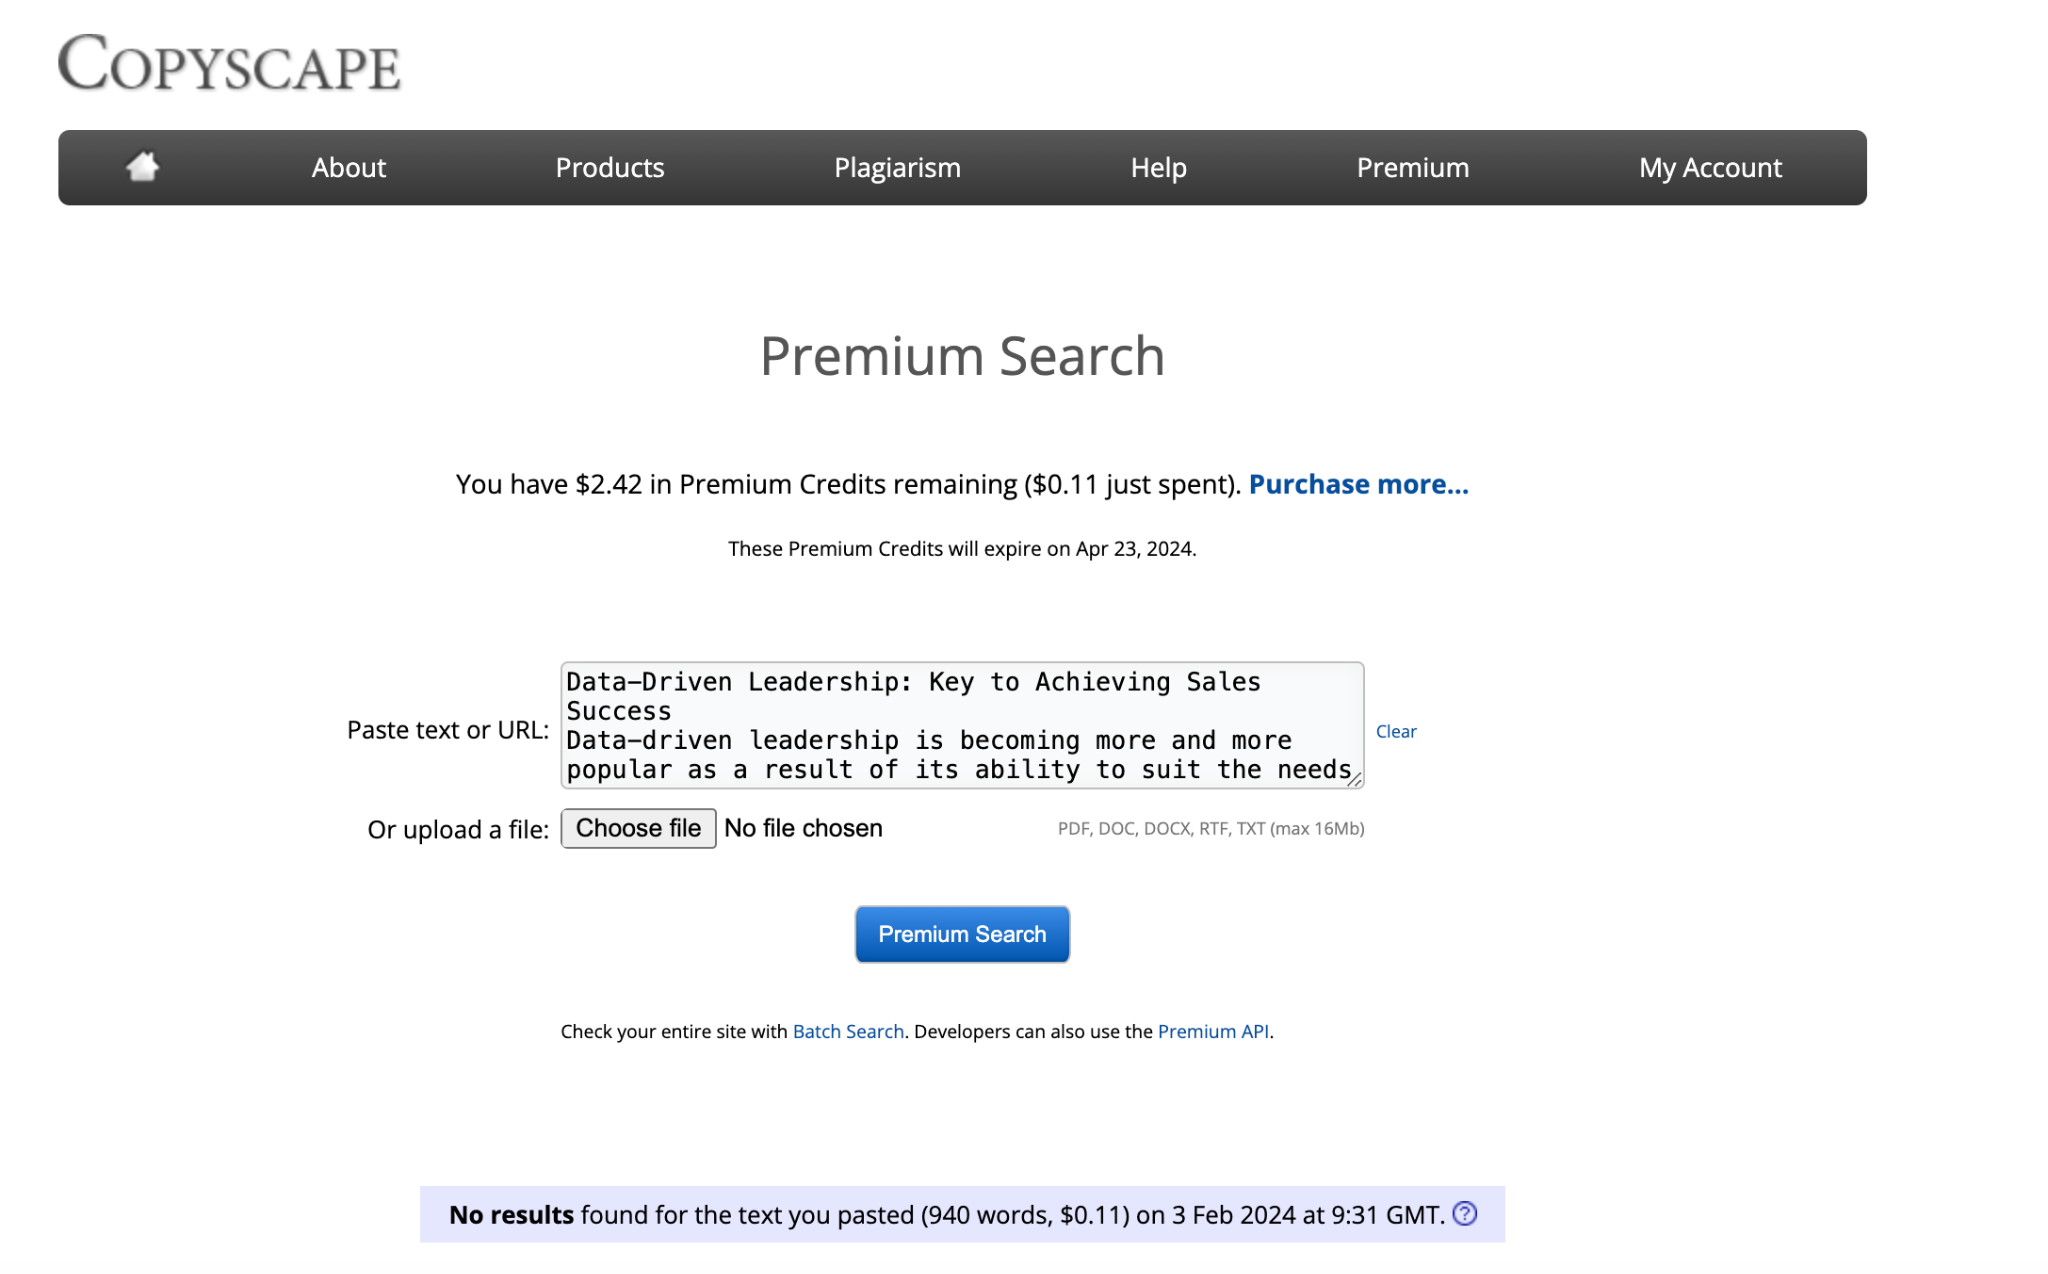
Task: Click the home icon in navigation bar
Action: (x=143, y=167)
